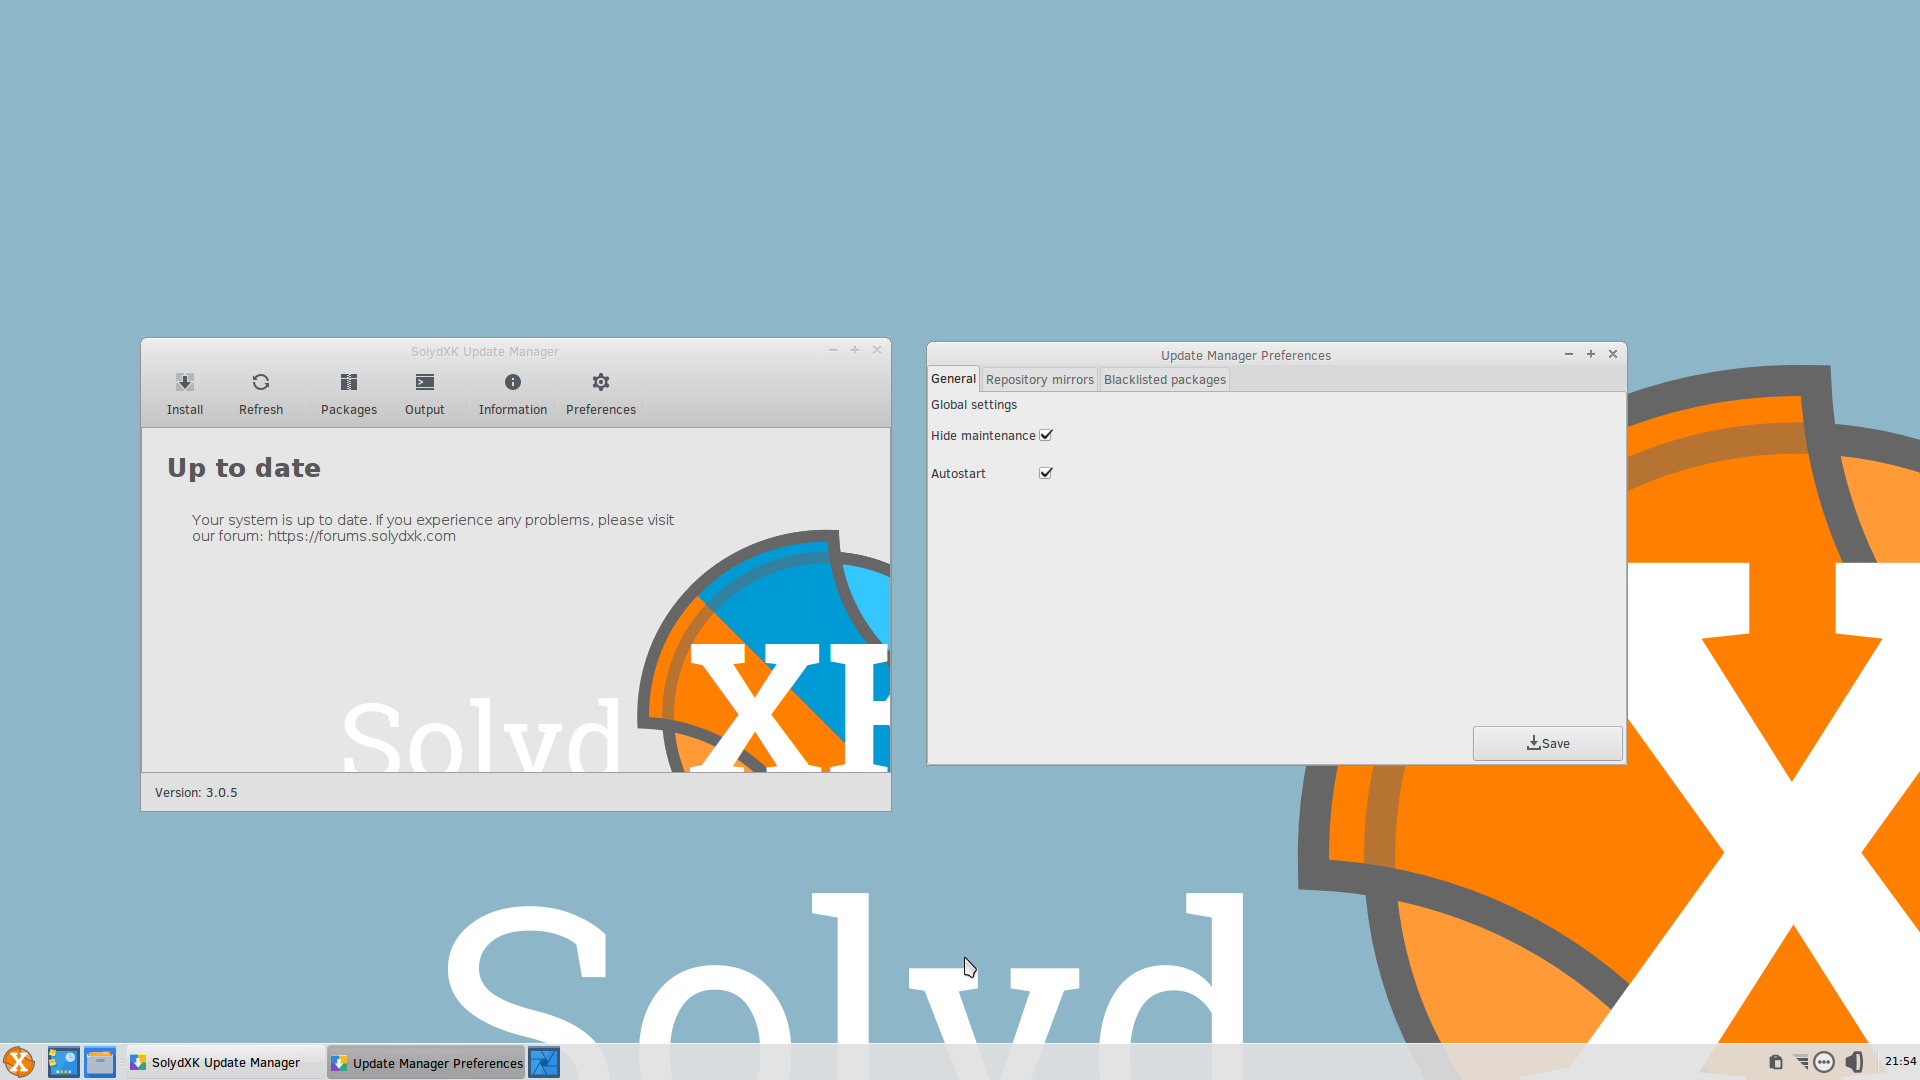Click the taskbar SolydX application icon
Screen dimensions: 1920x1080
(20, 1062)
